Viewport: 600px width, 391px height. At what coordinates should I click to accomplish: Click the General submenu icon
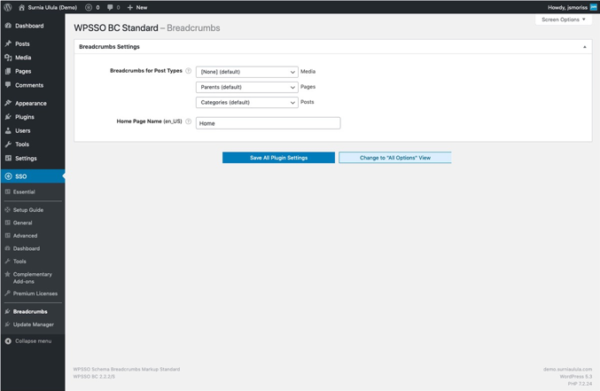pyautogui.click(x=7, y=223)
